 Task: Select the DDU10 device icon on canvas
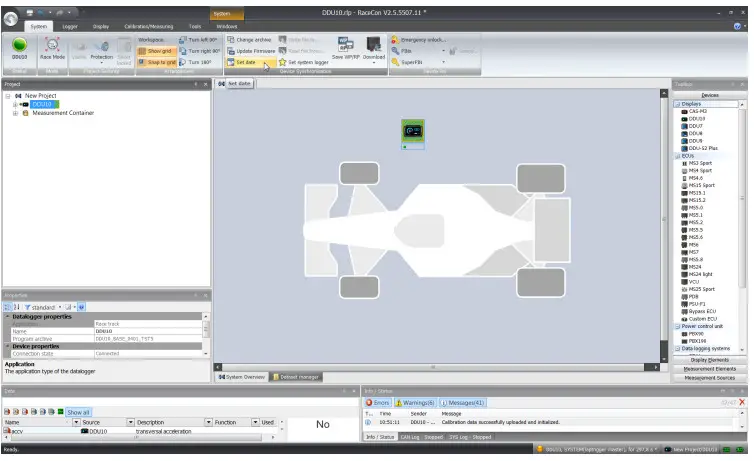[413, 131]
